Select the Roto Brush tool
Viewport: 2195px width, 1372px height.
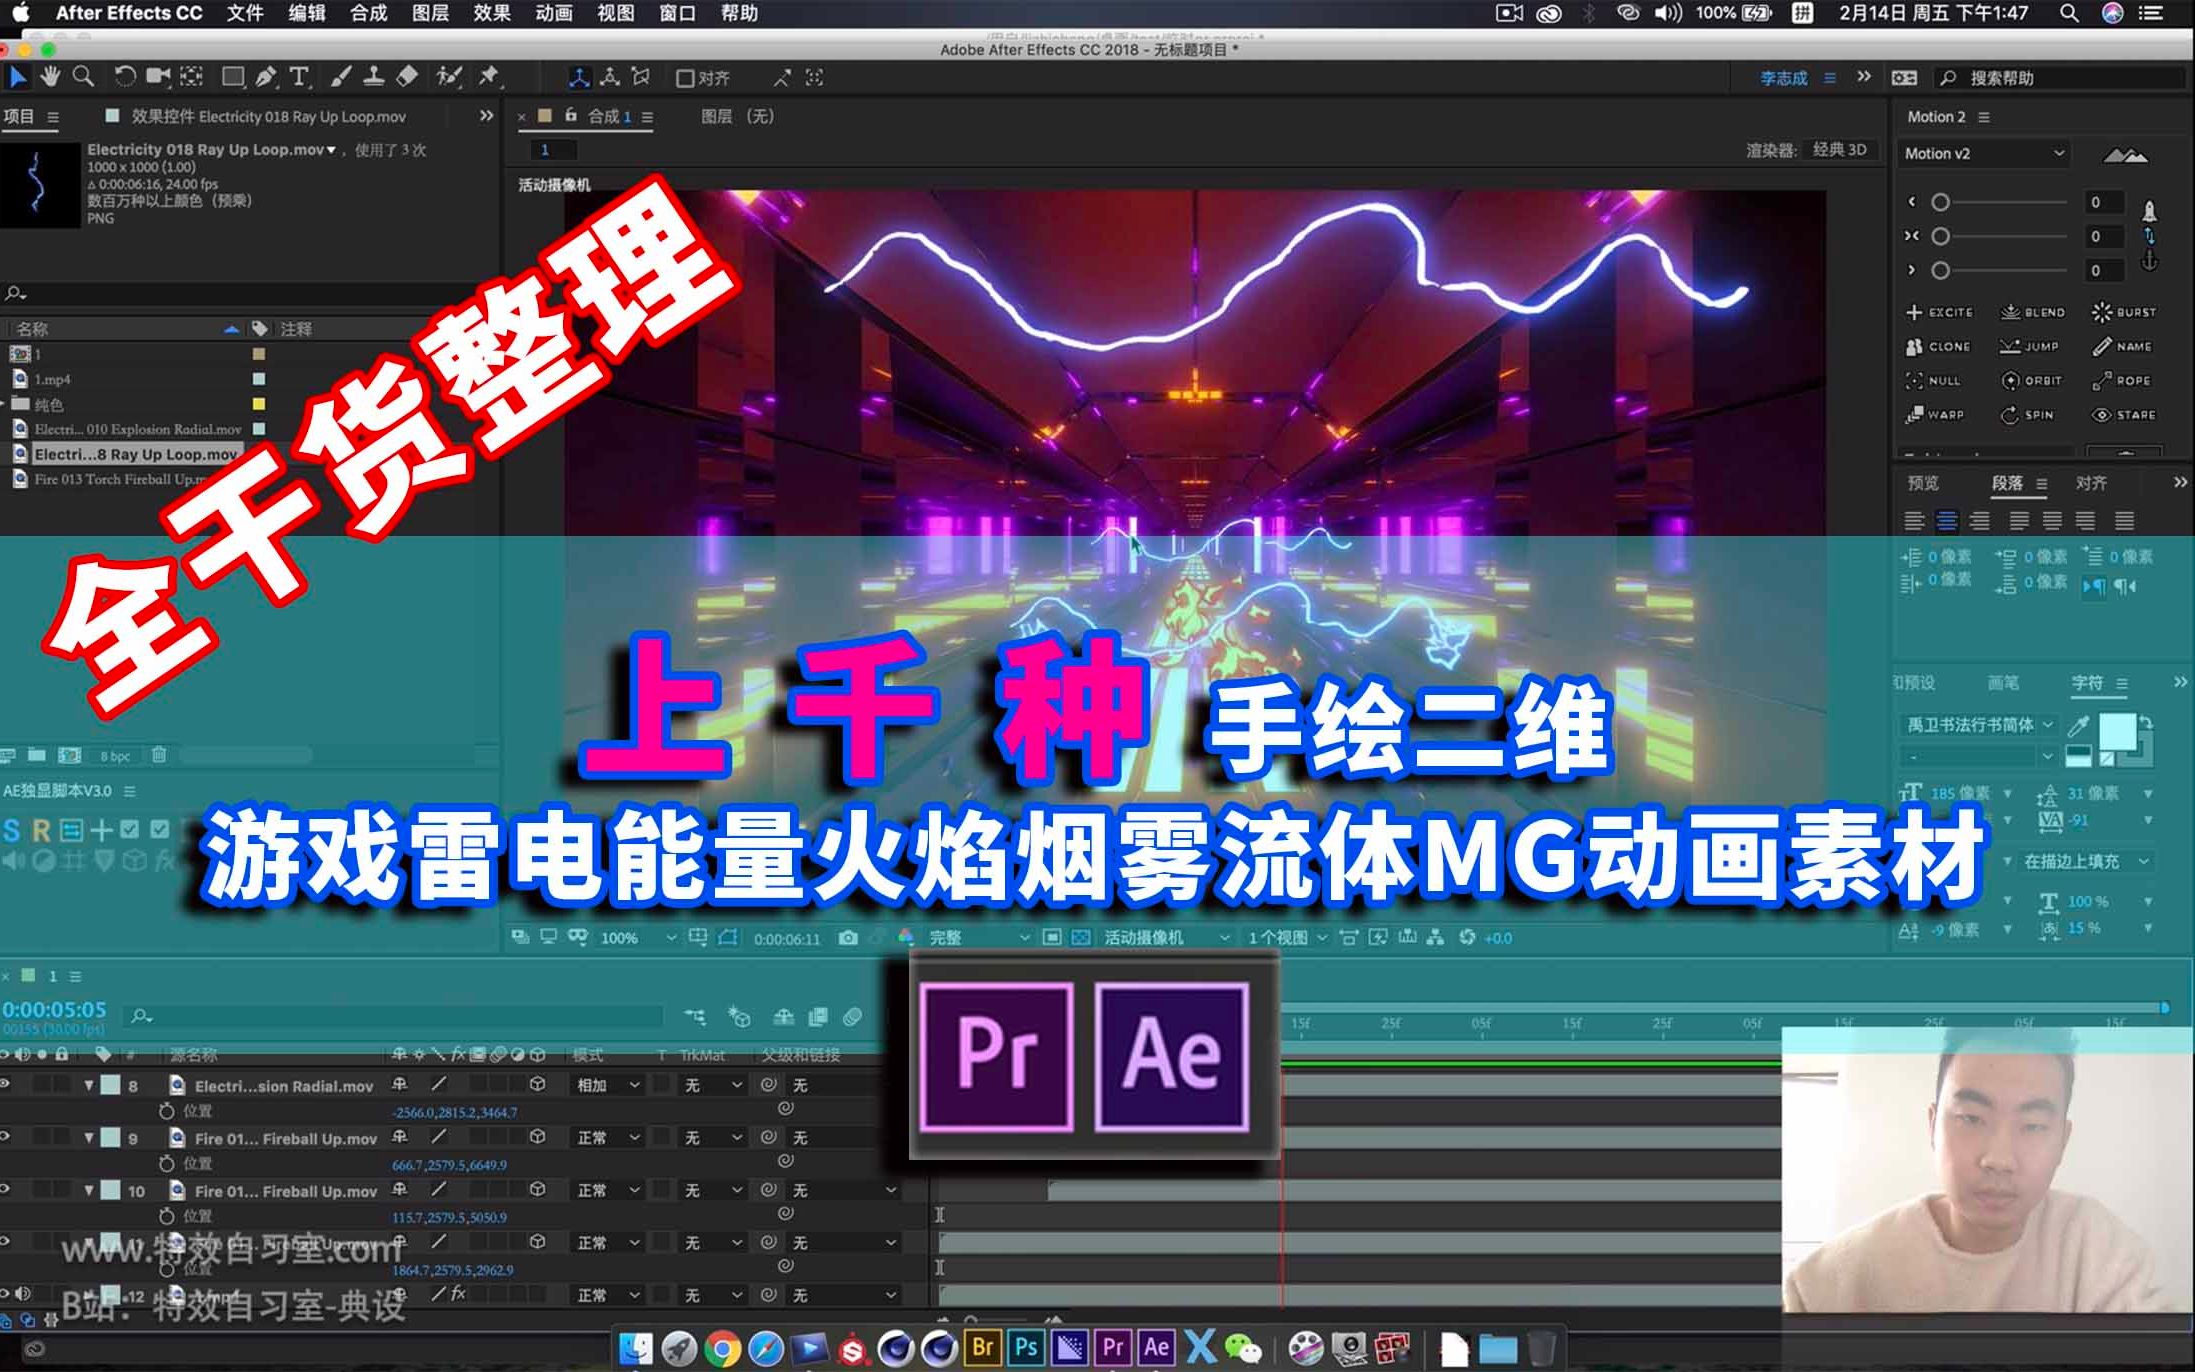click(x=450, y=77)
